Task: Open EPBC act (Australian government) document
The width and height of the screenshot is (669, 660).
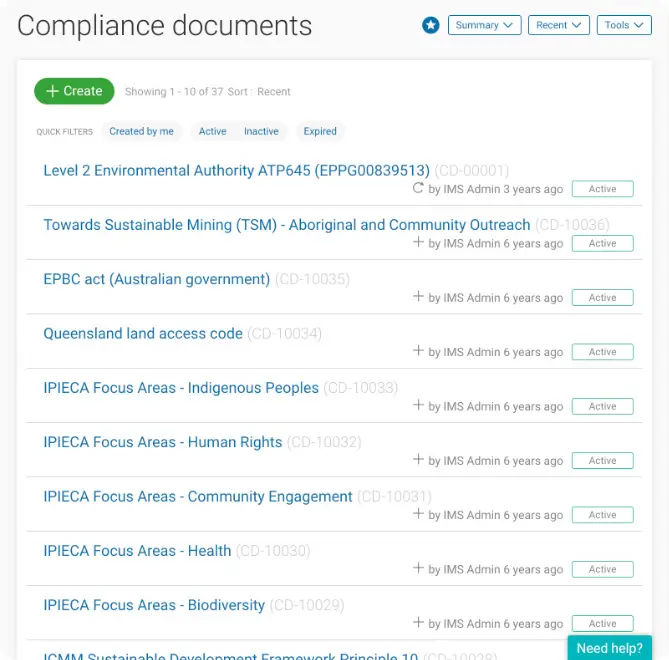Action: 157,279
